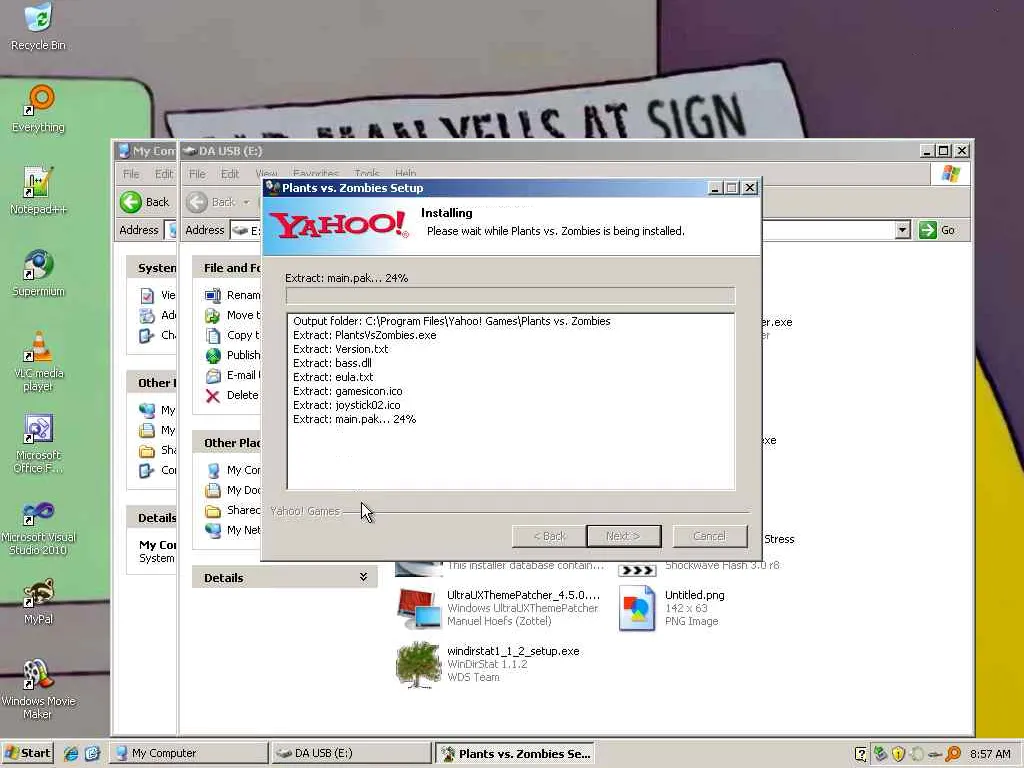The width and height of the screenshot is (1024, 768).
Task: Open the MyPal browser shortcut
Action: tap(39, 601)
